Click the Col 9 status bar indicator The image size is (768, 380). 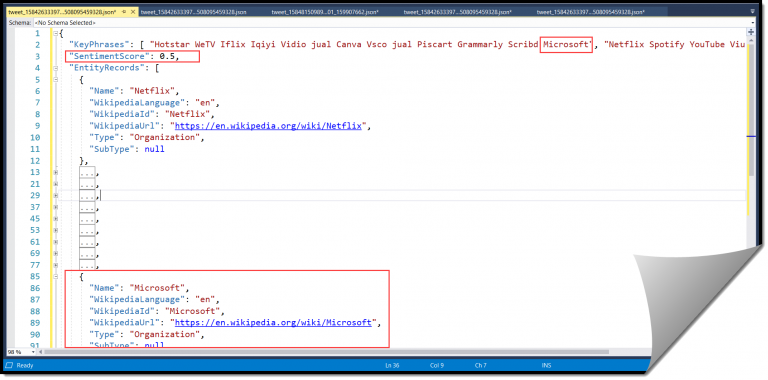point(437,365)
